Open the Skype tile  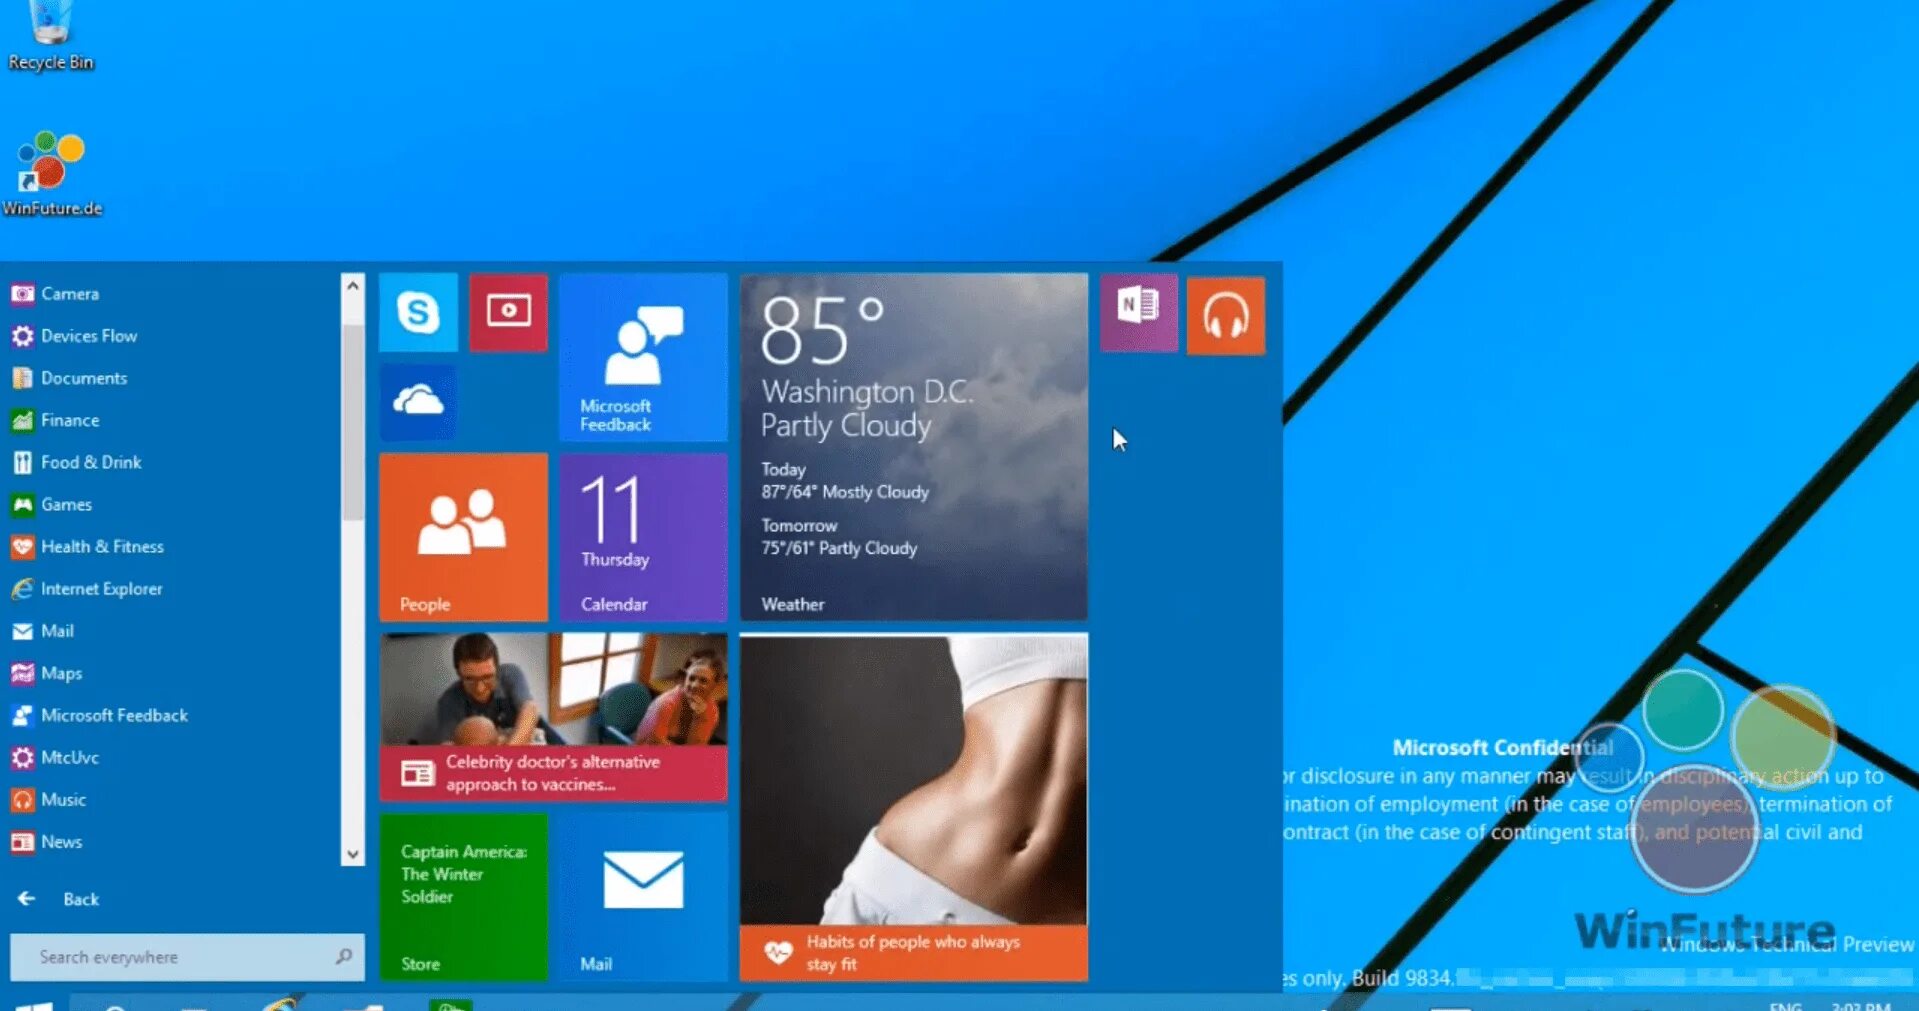[418, 312]
